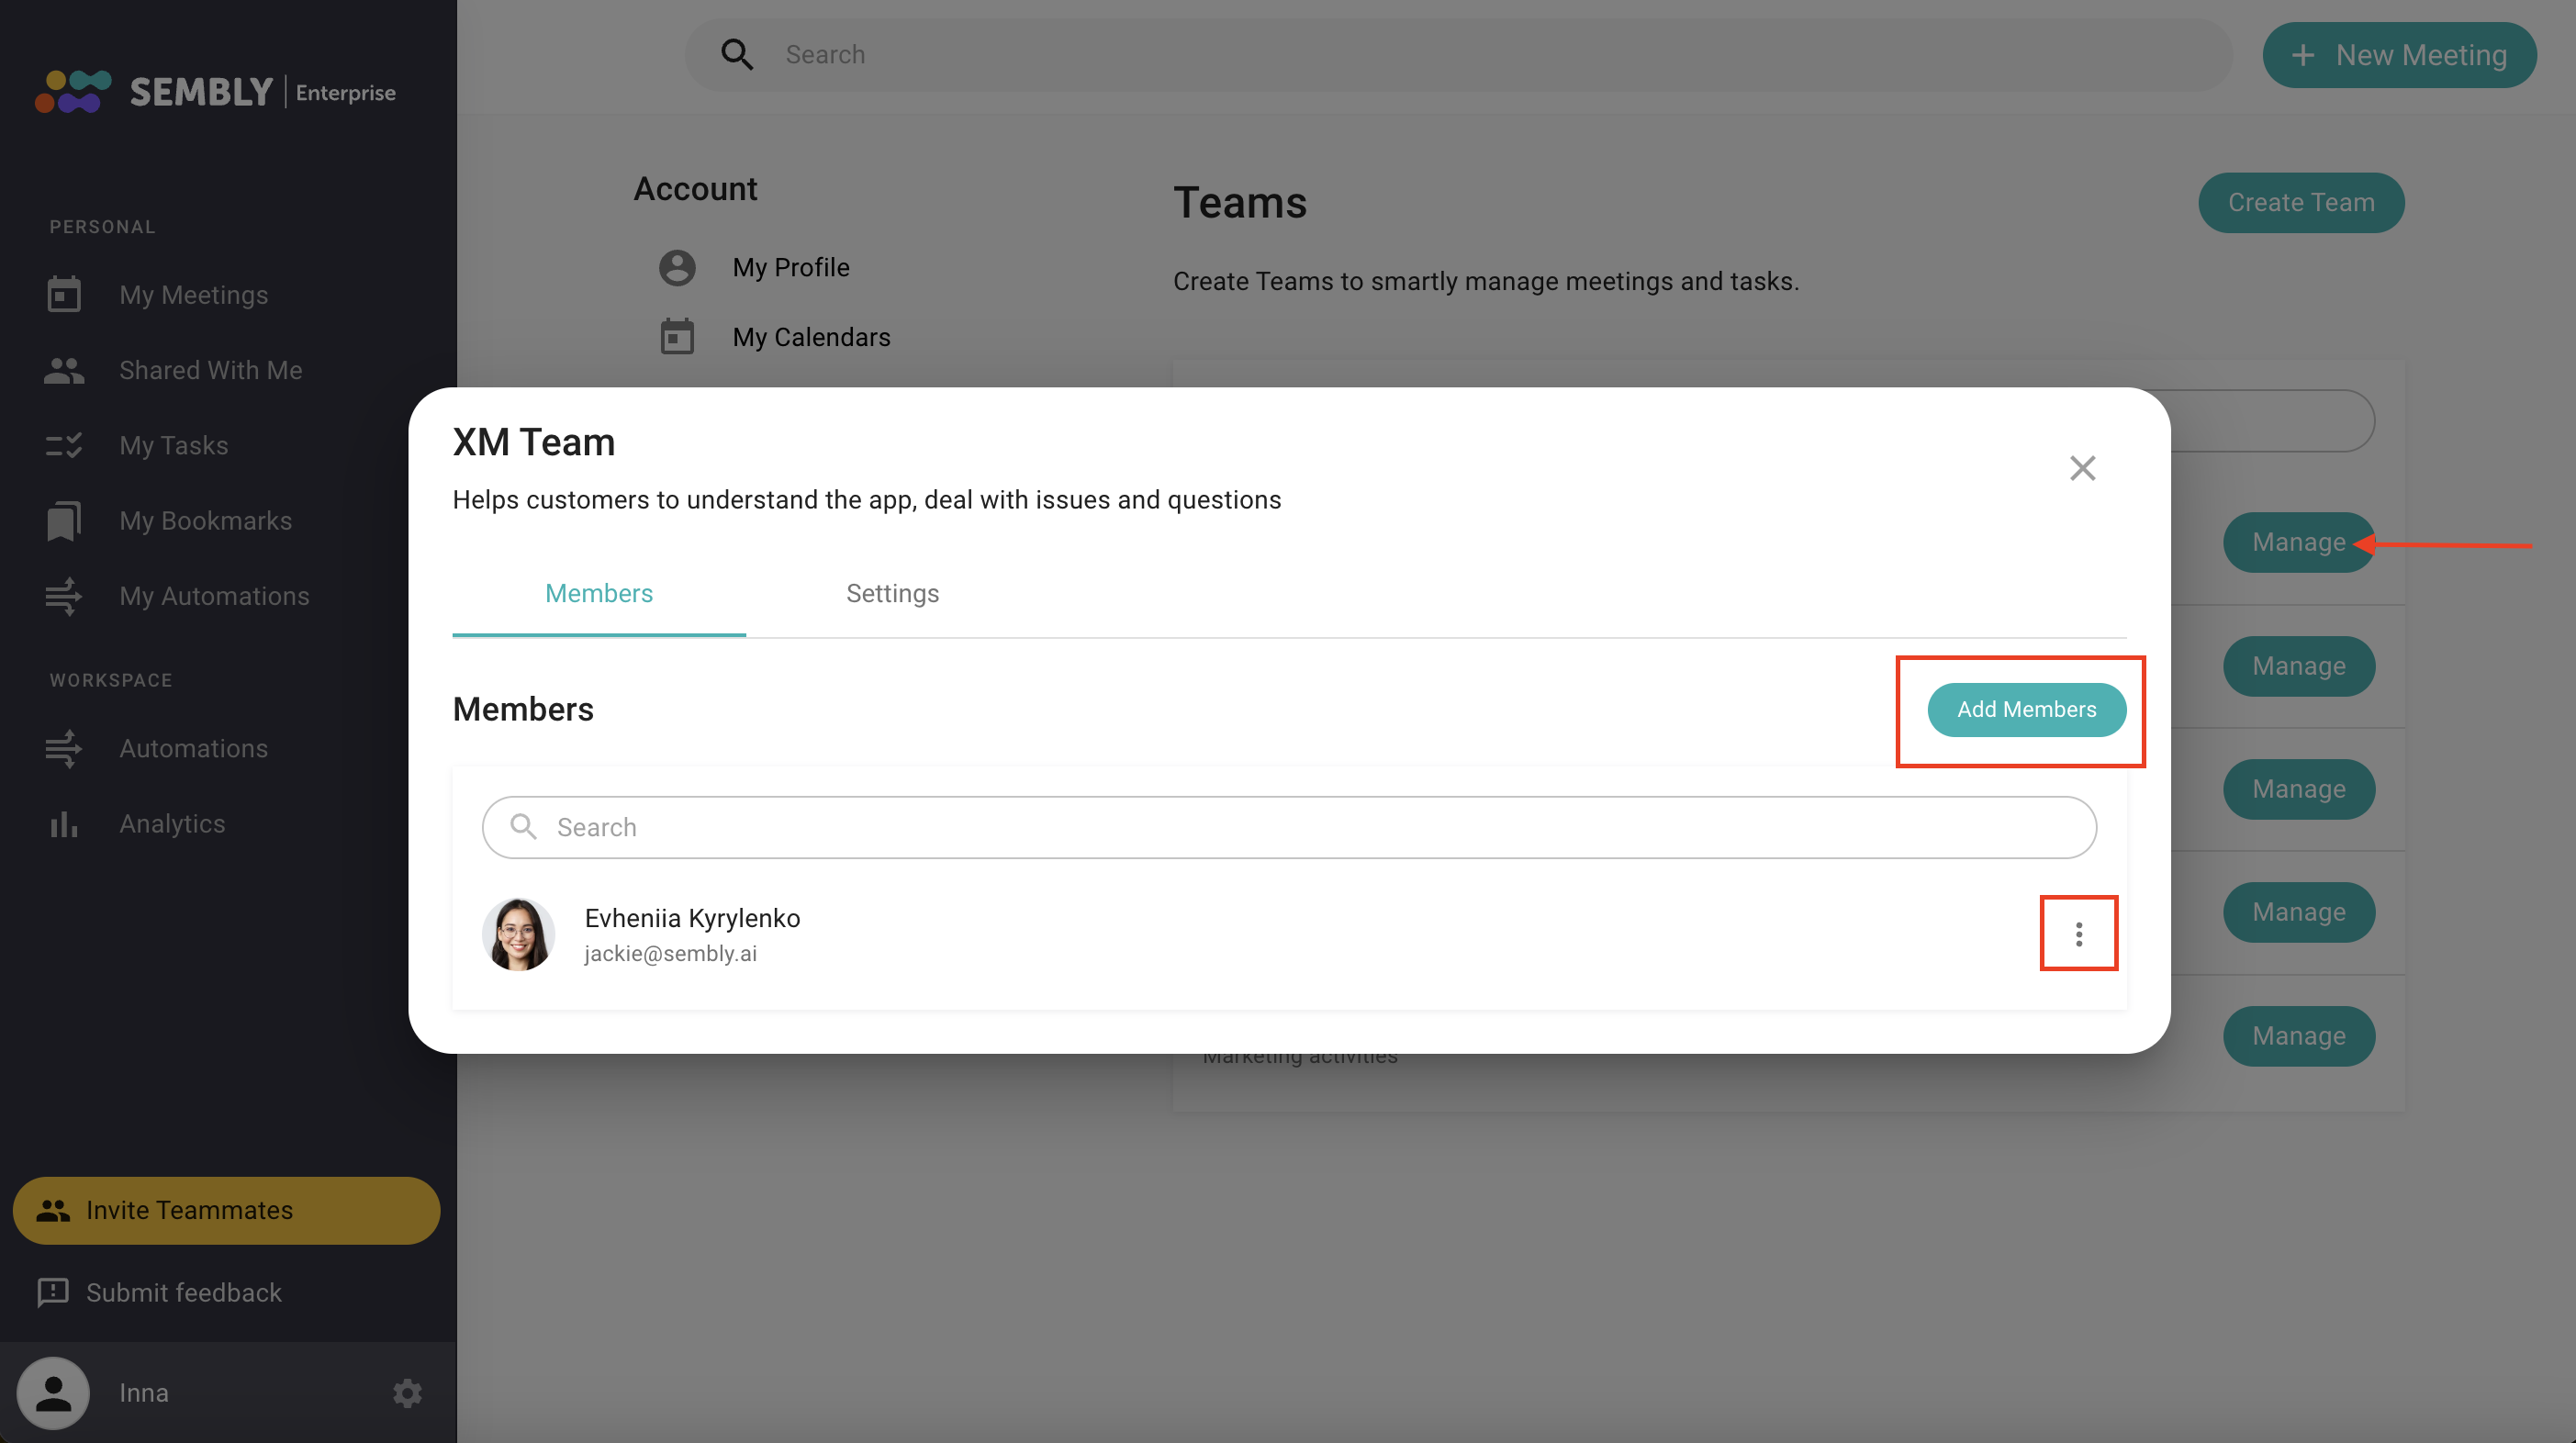This screenshot has height=1443, width=2576.
Task: Open My Tasks checklist icon
Action: (x=64, y=445)
